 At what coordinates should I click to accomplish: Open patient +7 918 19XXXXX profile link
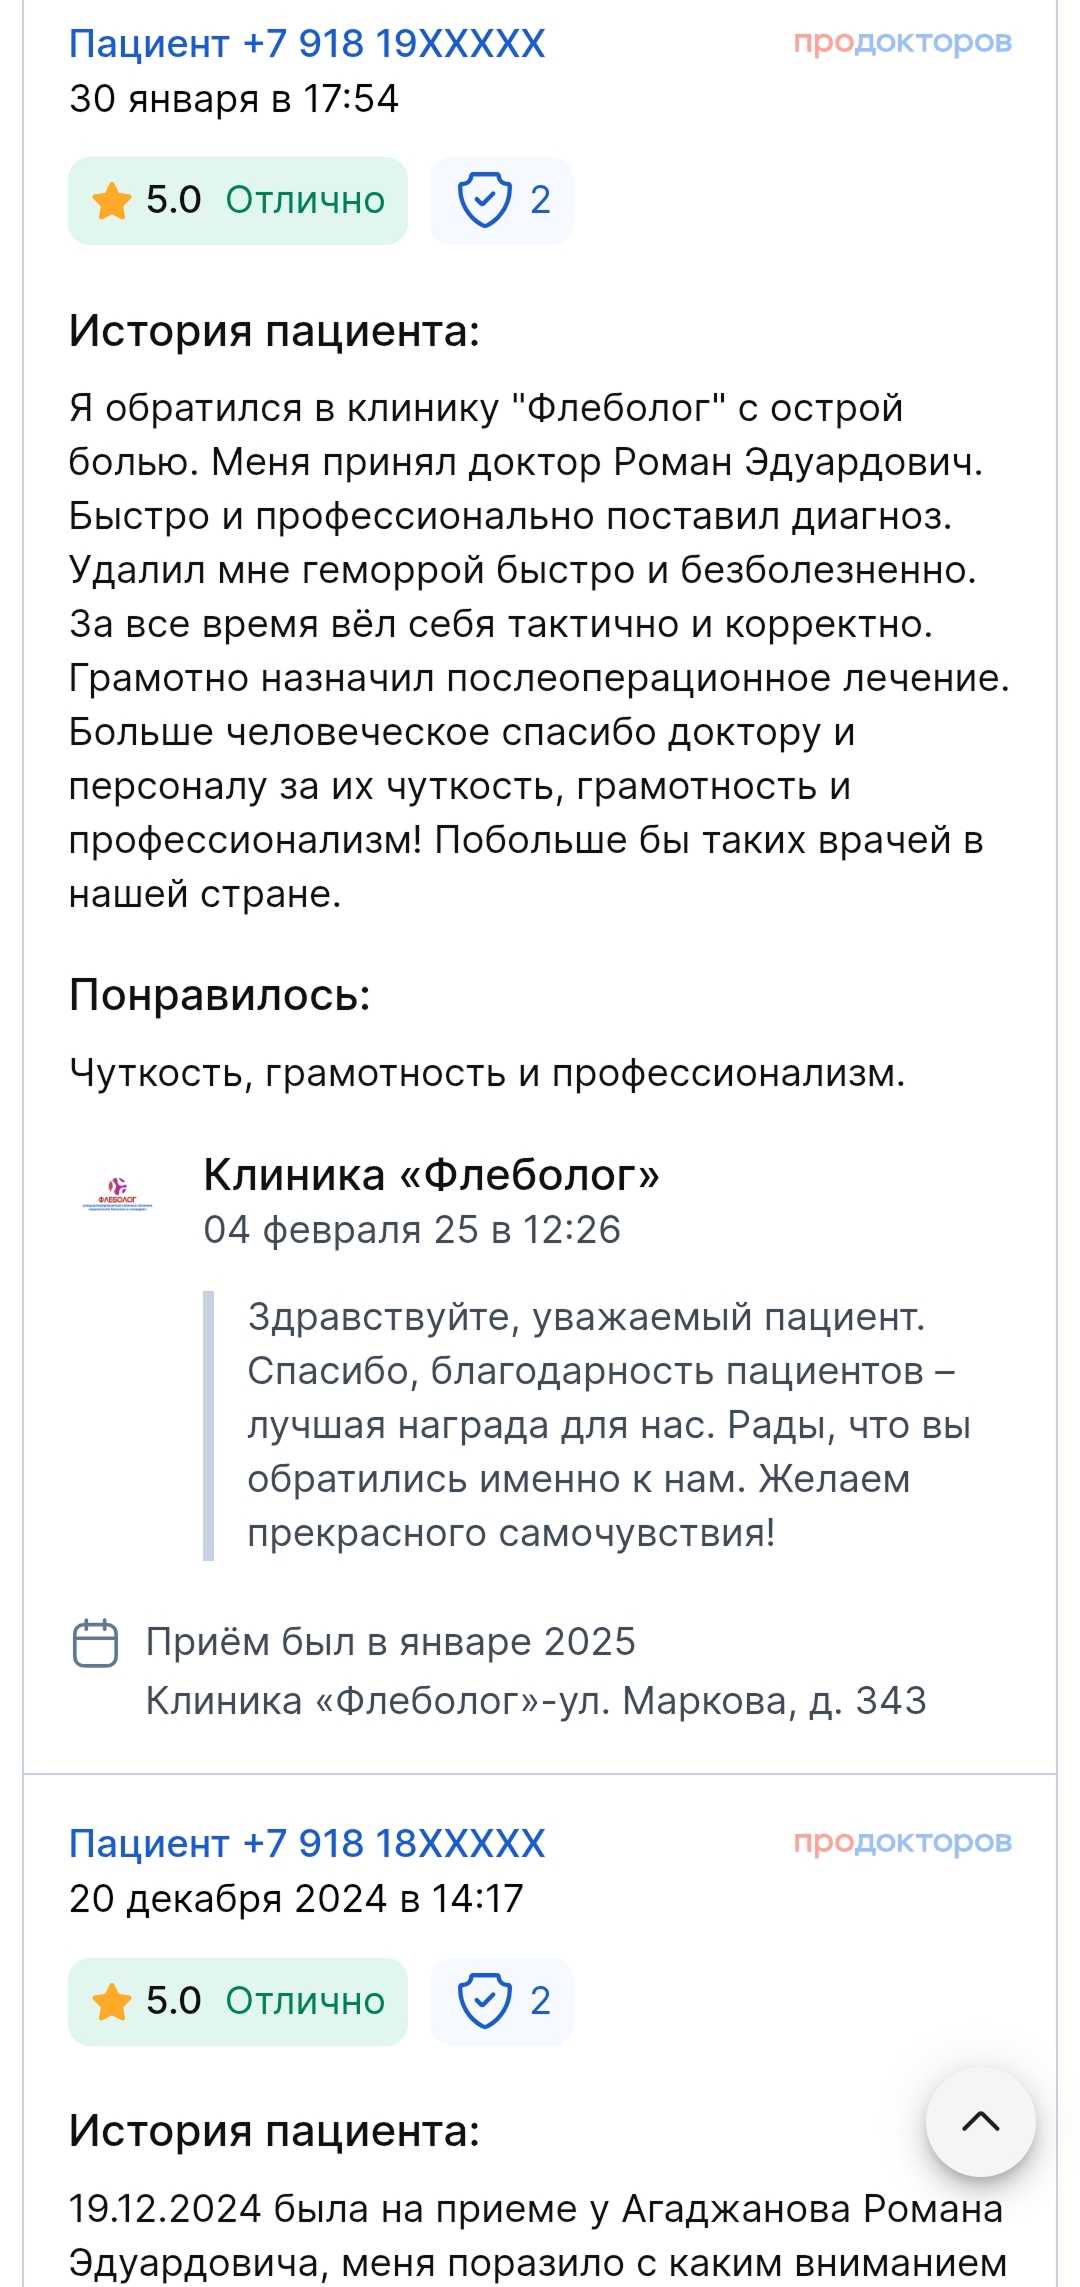click(306, 44)
